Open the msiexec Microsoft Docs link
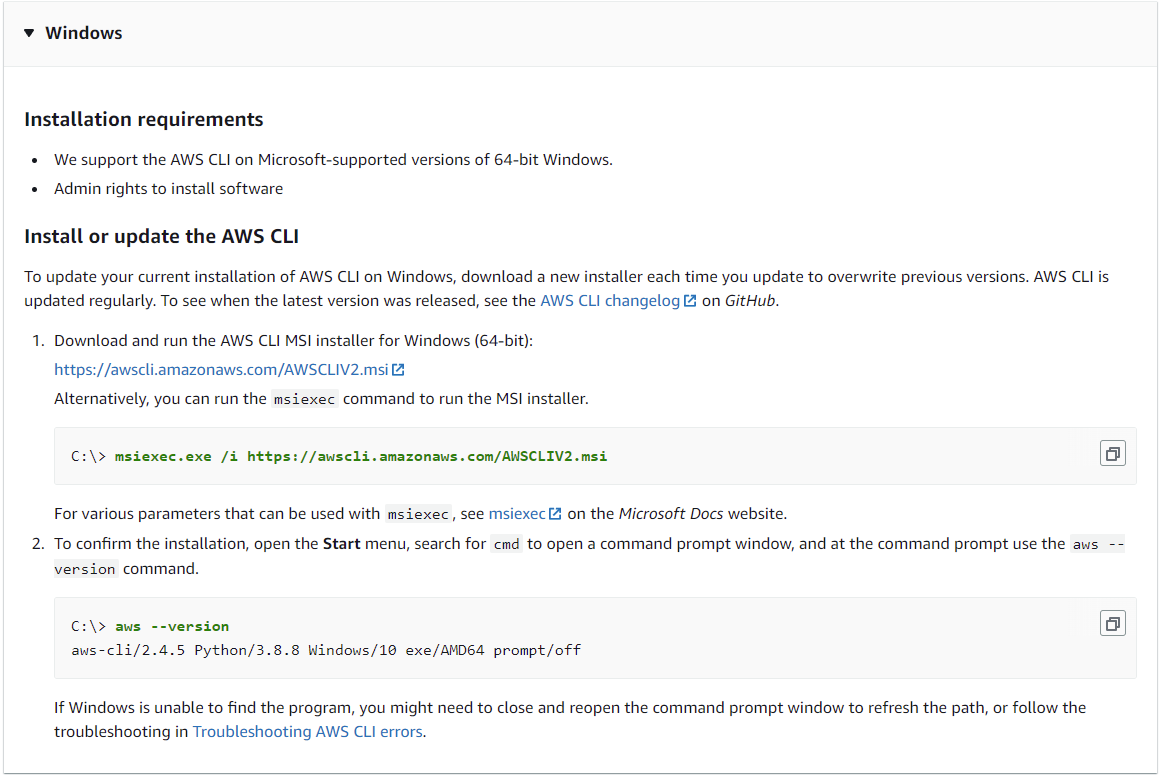The image size is (1165, 776). (517, 513)
